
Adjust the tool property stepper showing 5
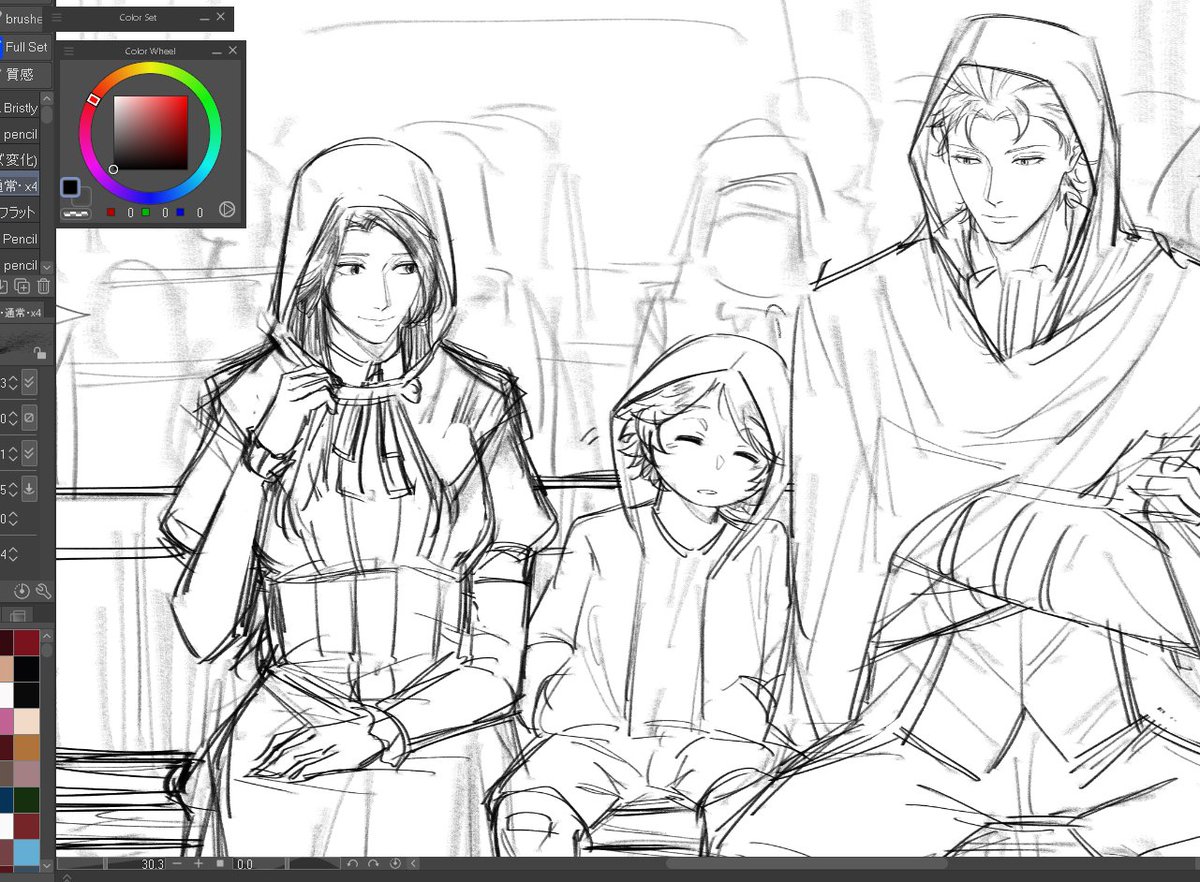(x=13, y=490)
